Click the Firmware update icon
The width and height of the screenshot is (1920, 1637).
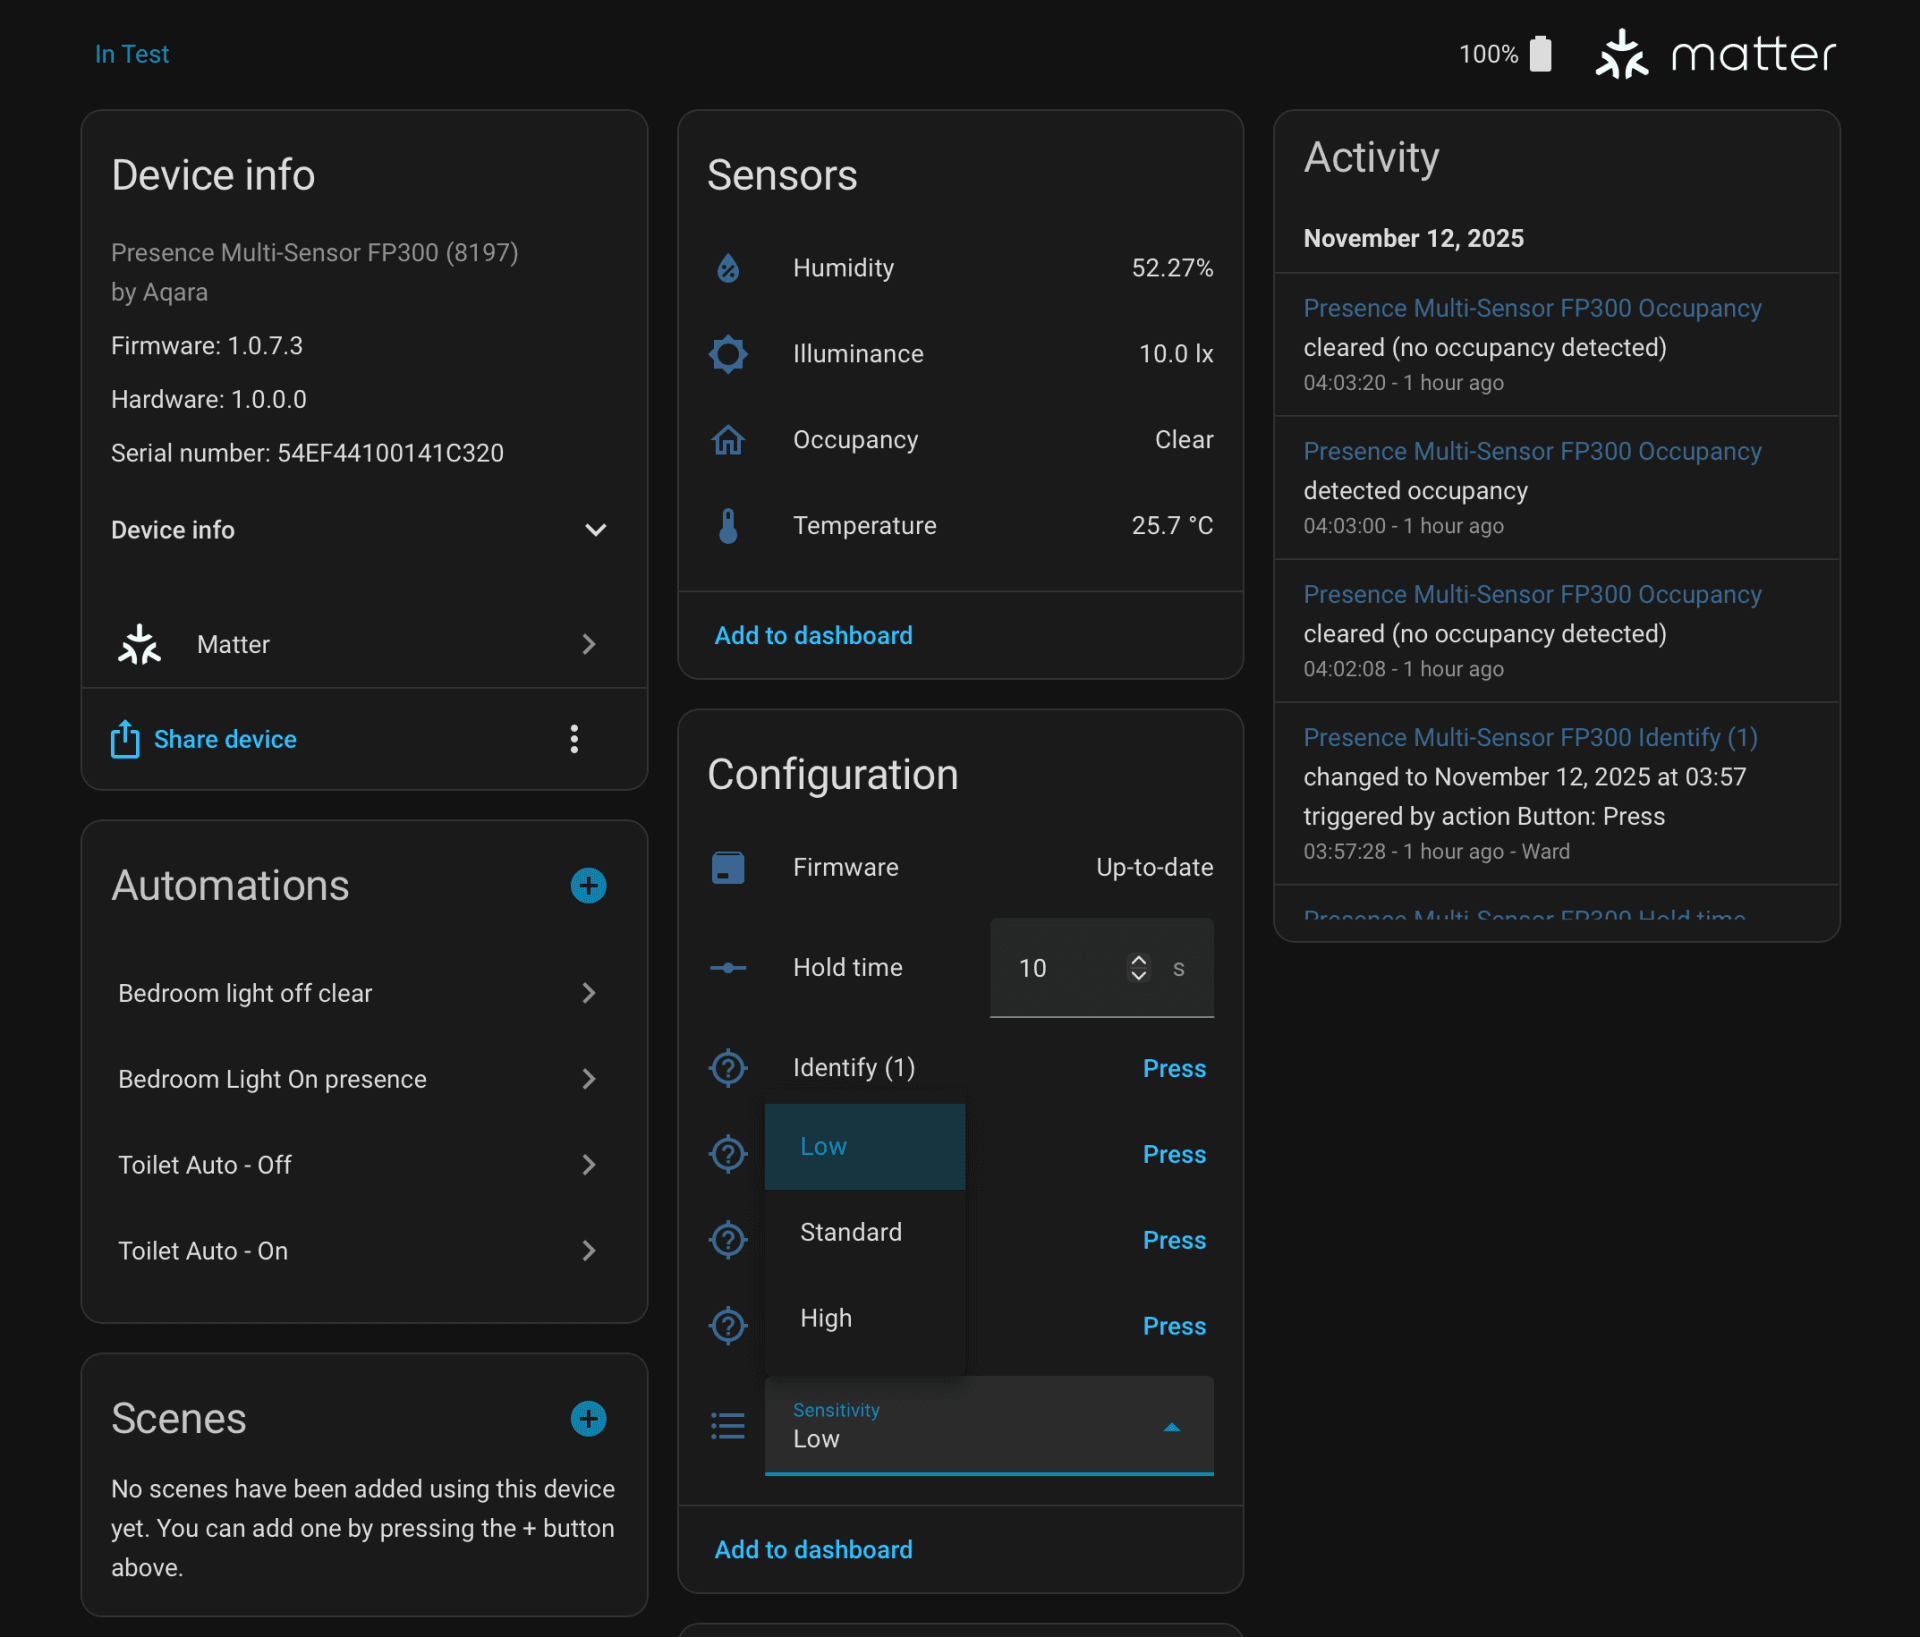(x=728, y=867)
